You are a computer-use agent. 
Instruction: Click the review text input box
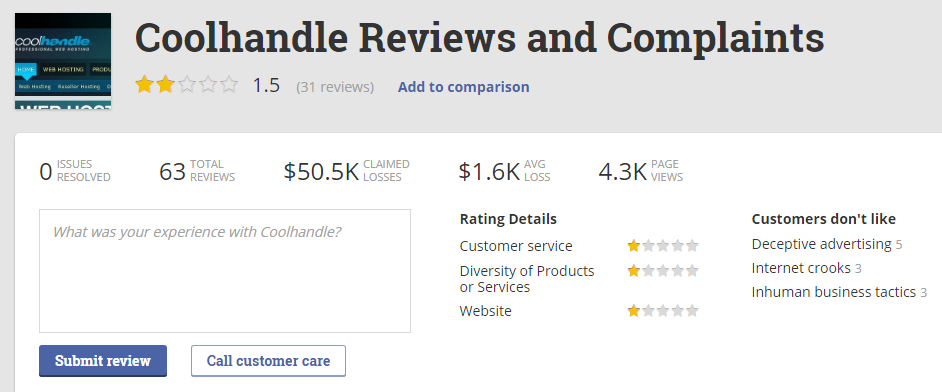point(225,271)
